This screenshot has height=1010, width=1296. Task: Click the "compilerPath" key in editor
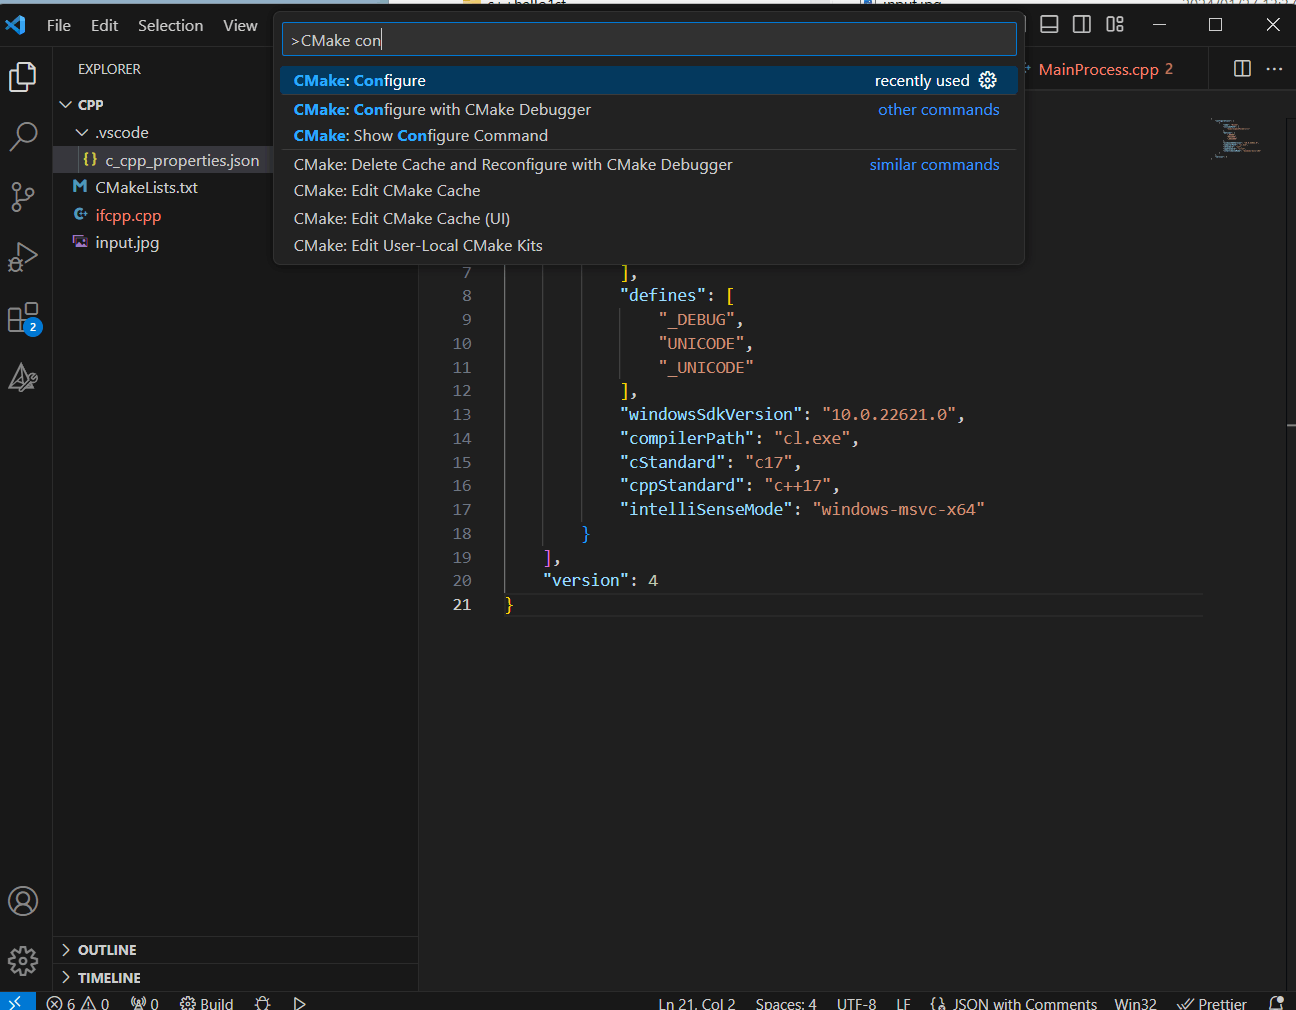687,438
